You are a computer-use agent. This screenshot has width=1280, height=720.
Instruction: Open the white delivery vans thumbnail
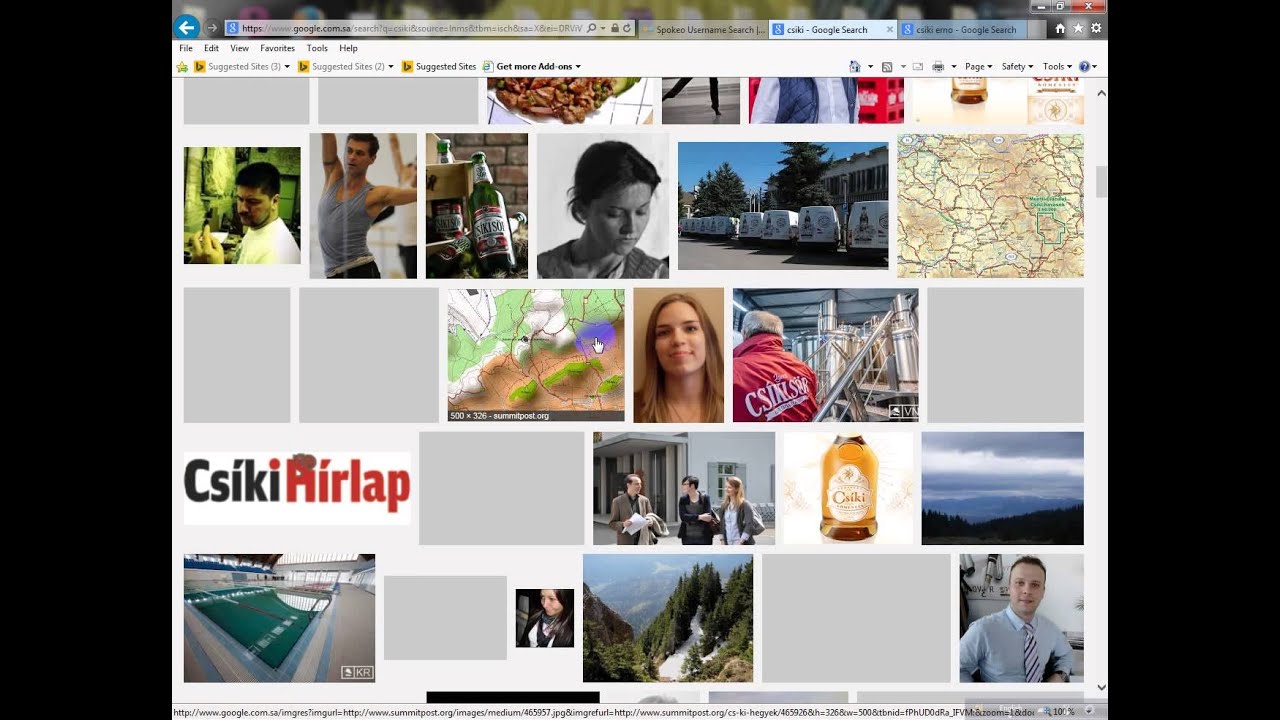pos(783,206)
